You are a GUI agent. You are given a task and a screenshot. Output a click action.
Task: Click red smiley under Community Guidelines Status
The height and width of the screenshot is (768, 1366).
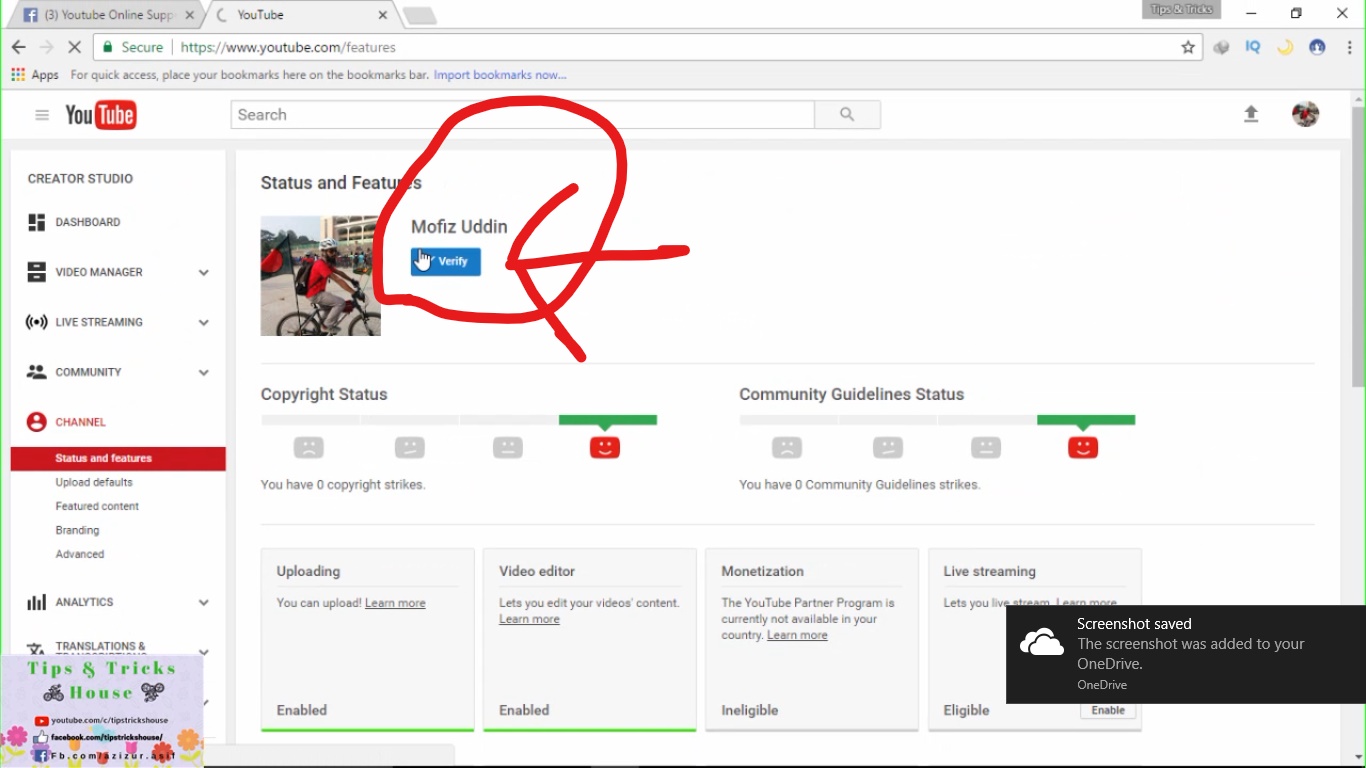click(1083, 447)
